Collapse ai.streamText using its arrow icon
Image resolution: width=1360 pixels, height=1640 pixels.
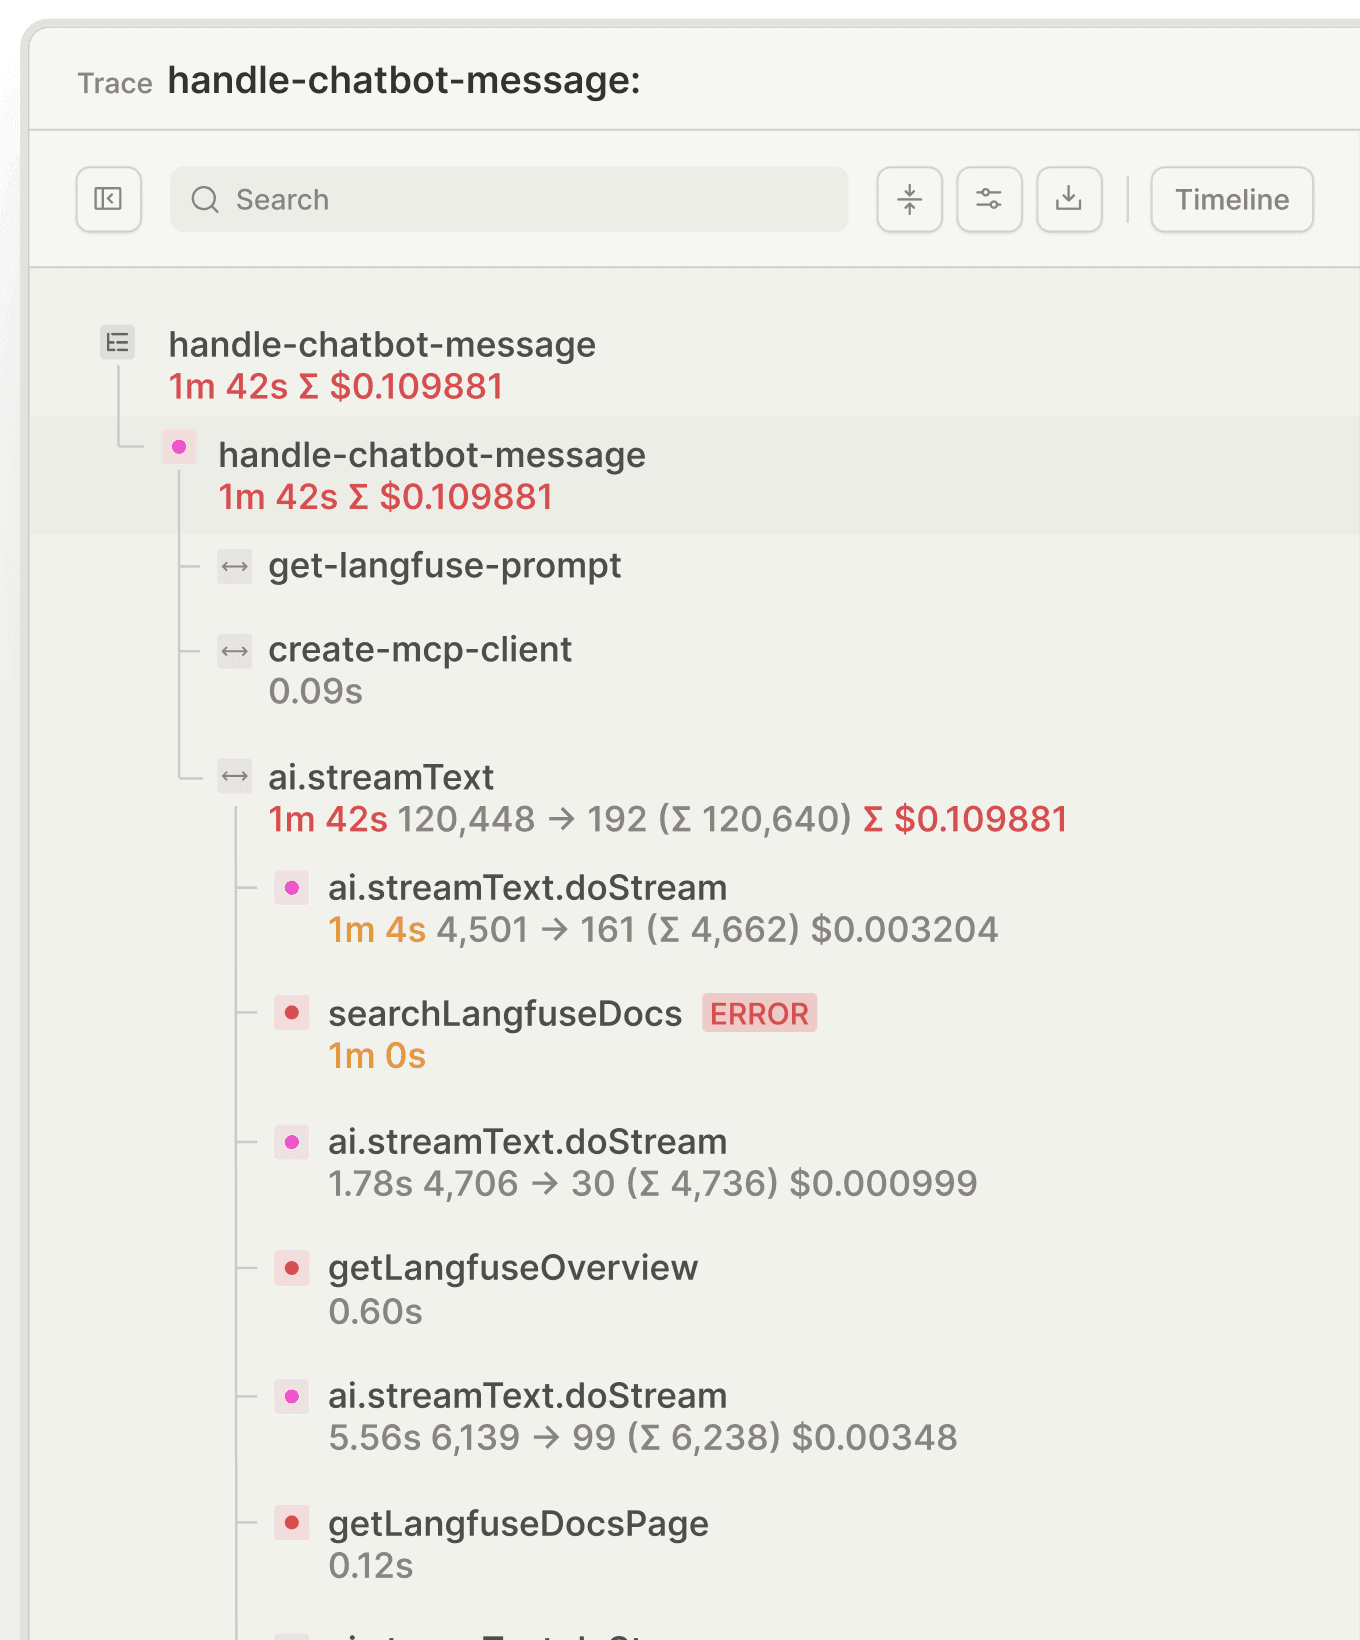point(235,776)
